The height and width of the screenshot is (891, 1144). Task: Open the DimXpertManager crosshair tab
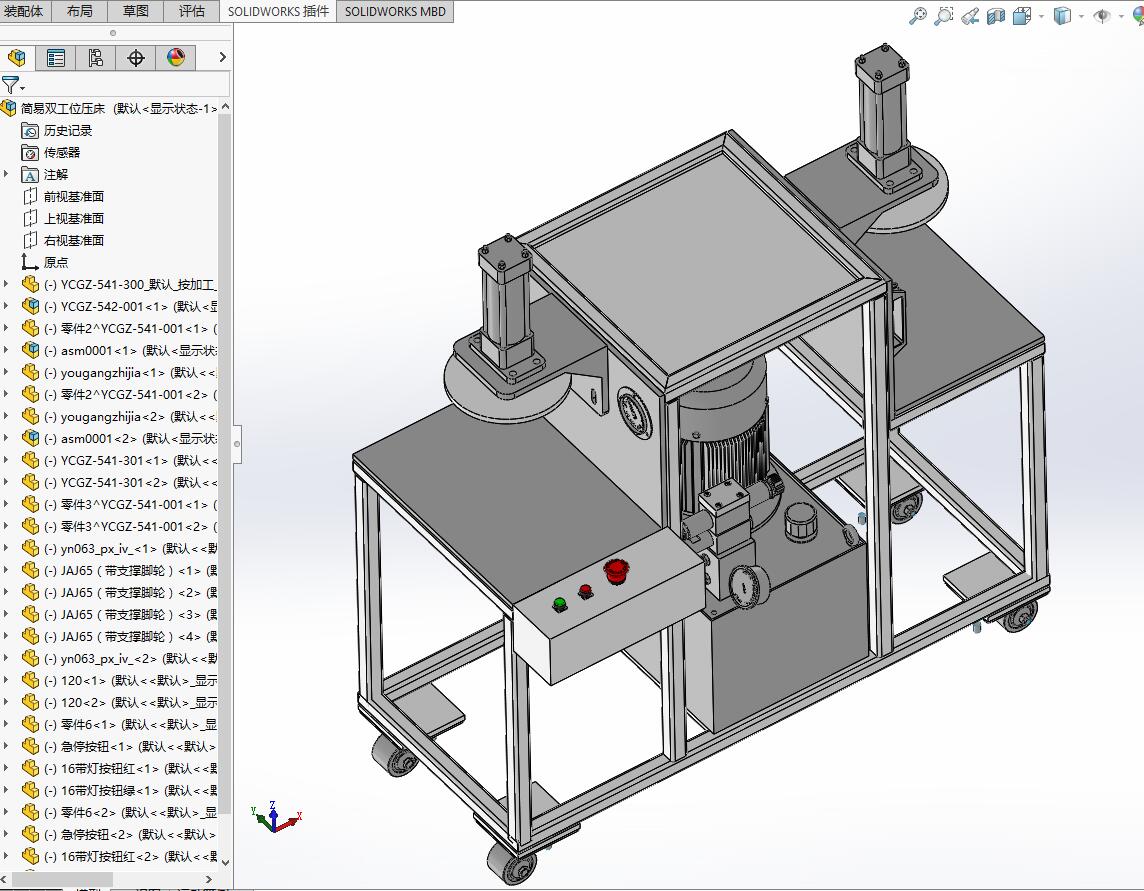(x=136, y=58)
